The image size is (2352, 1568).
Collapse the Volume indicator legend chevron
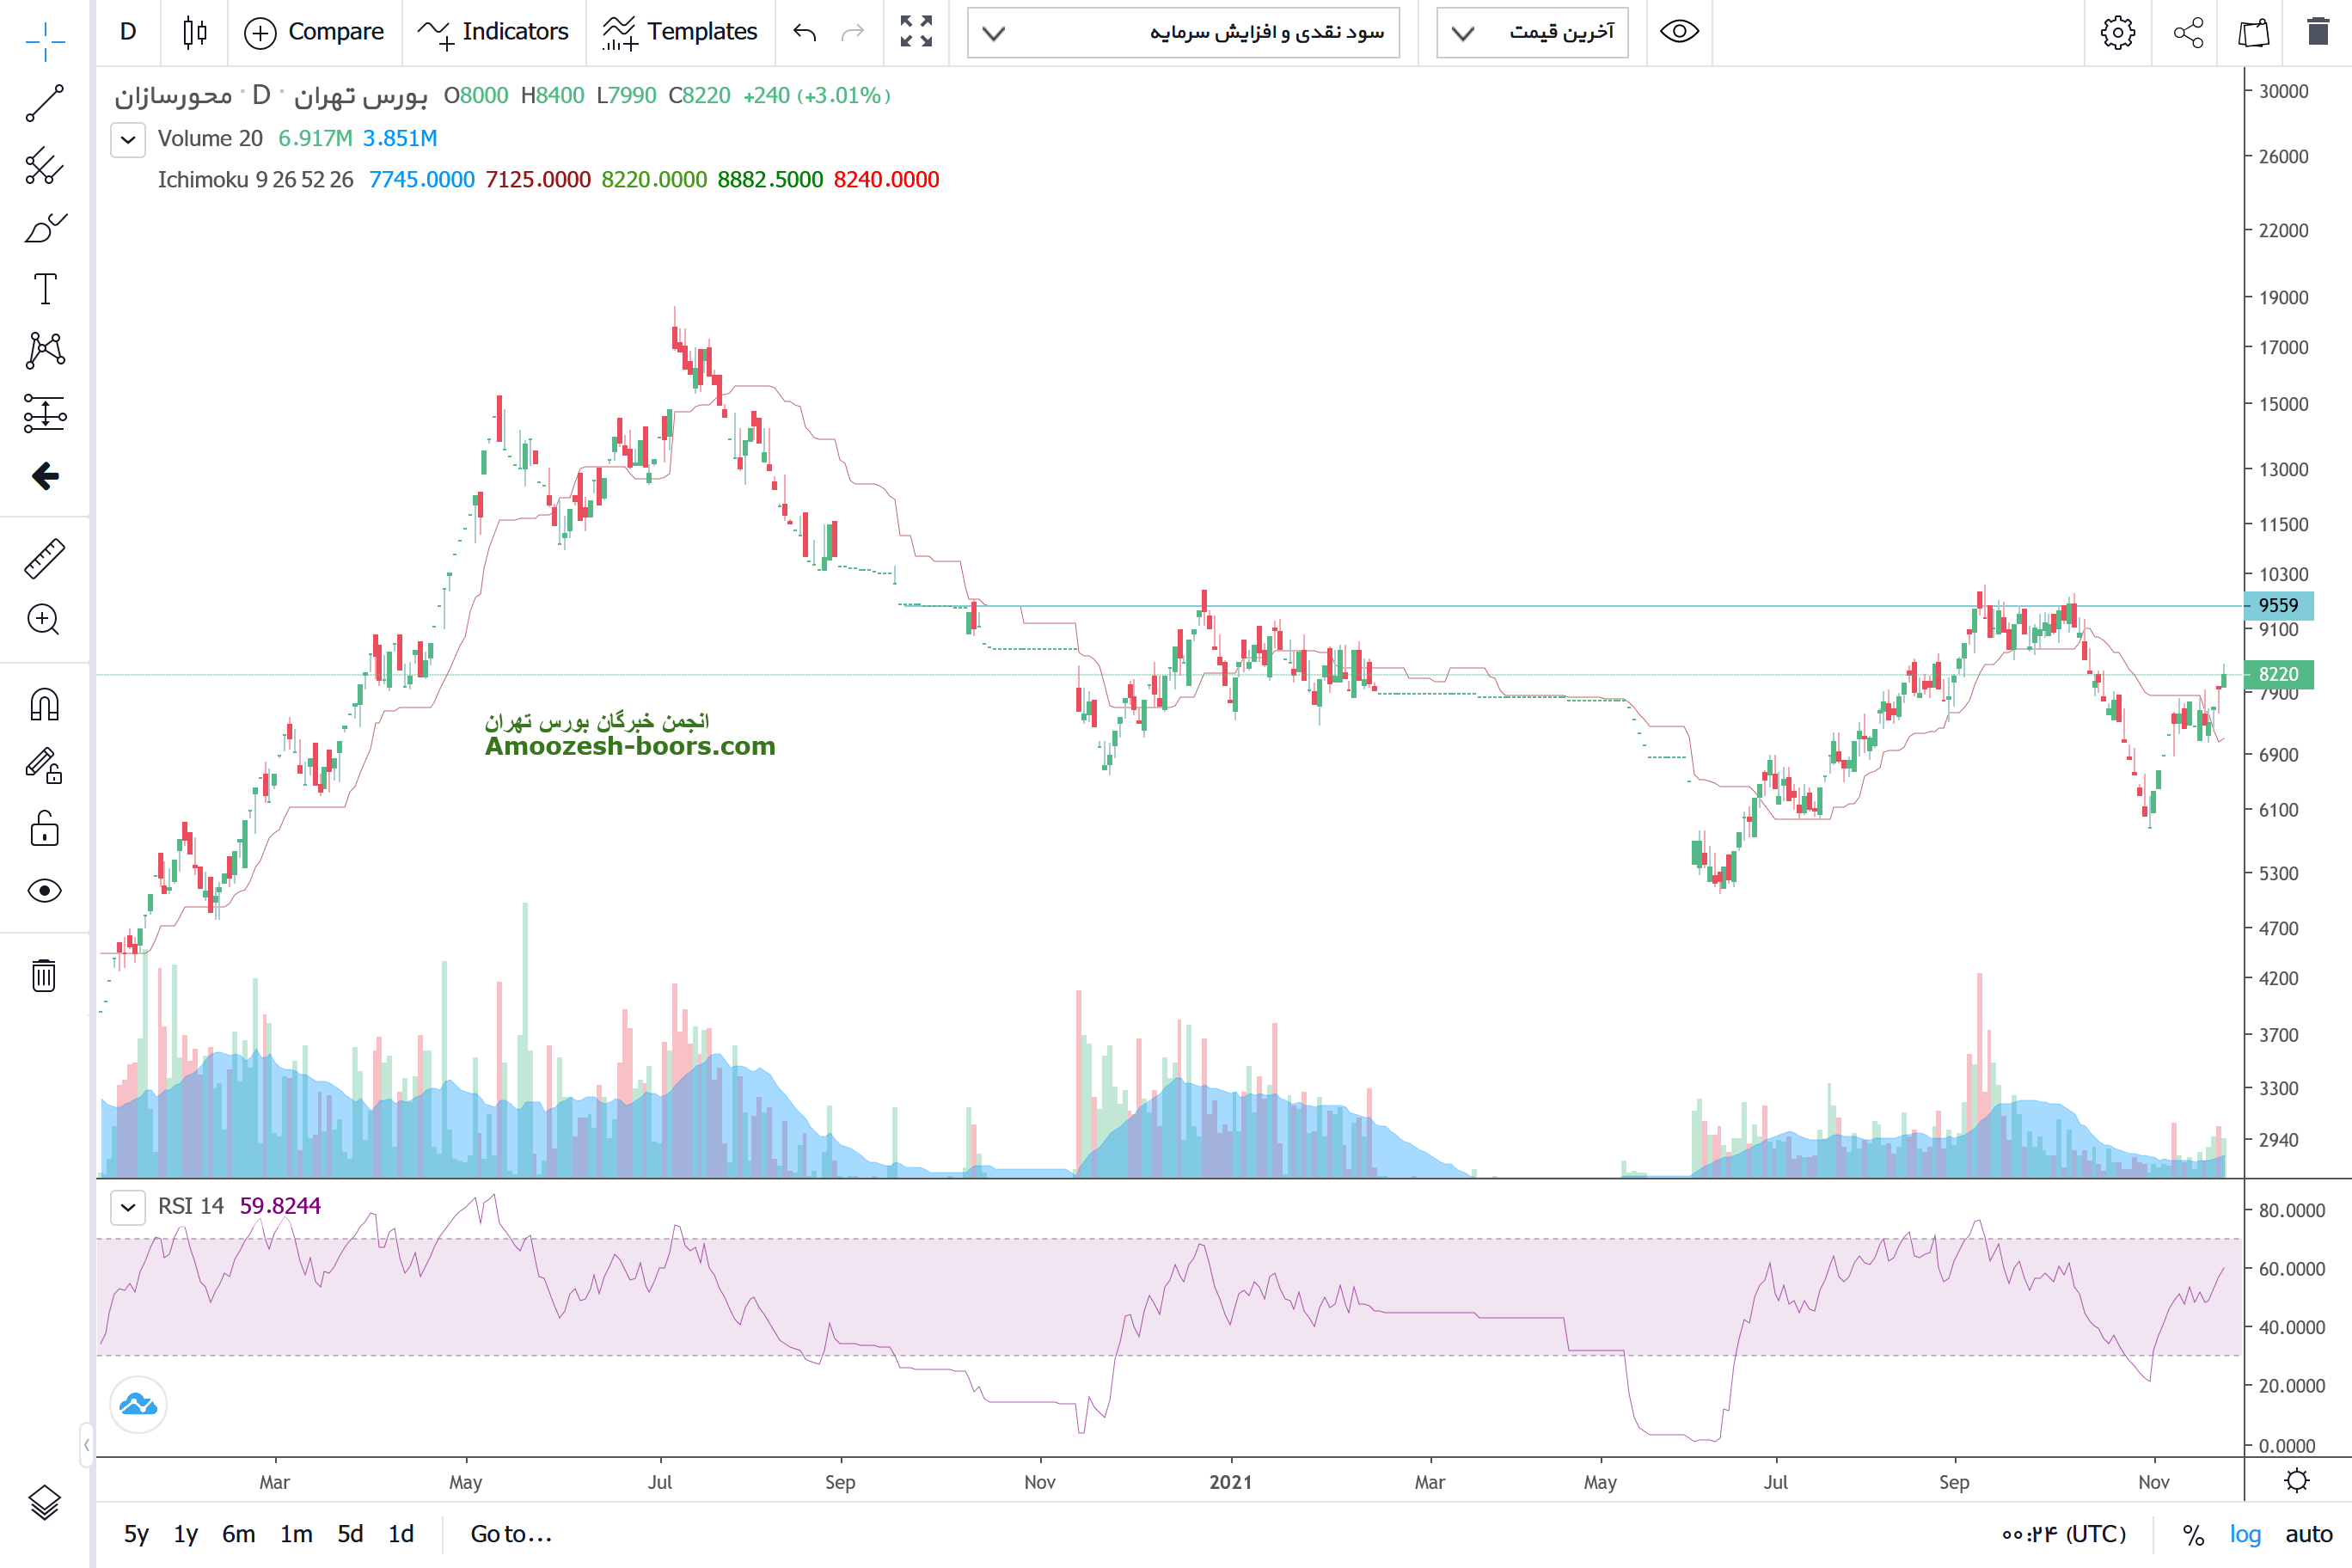pyautogui.click(x=128, y=139)
